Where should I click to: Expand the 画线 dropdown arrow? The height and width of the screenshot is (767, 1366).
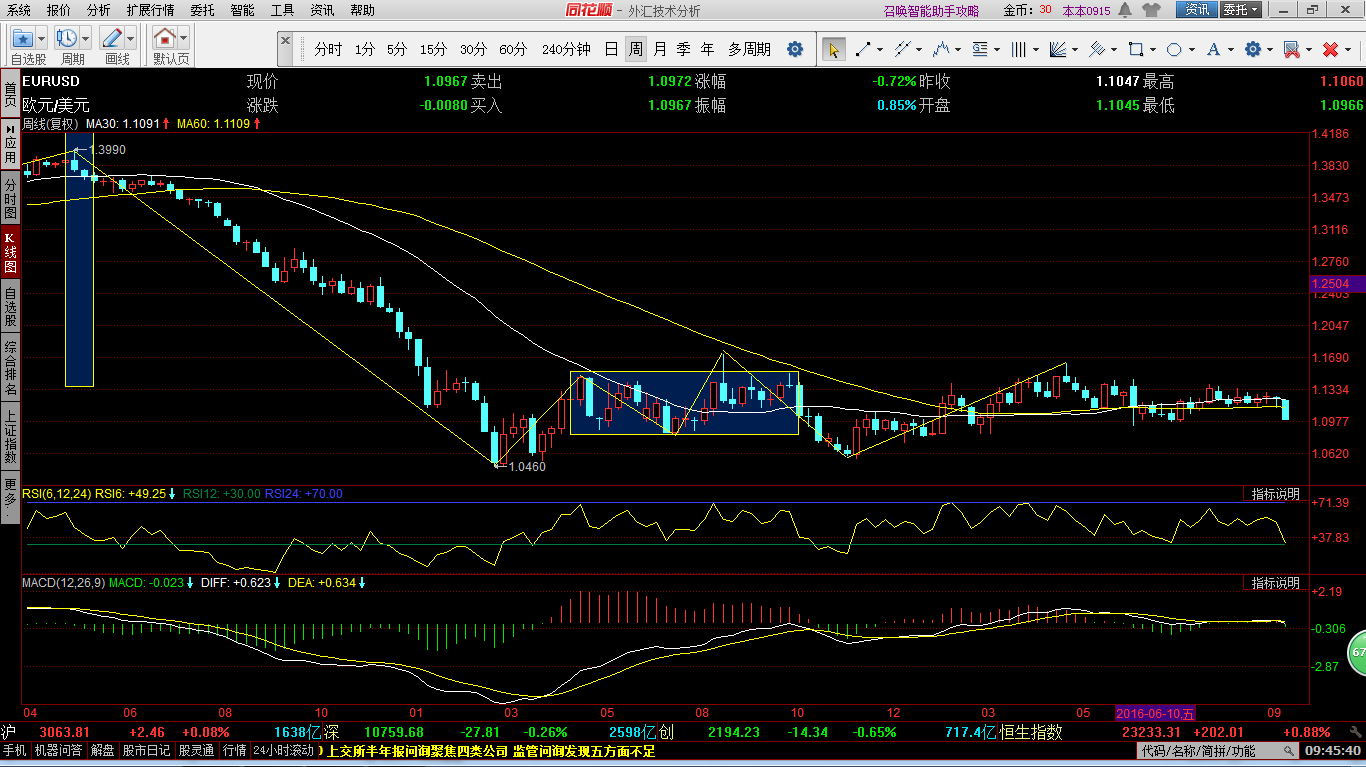pos(131,39)
